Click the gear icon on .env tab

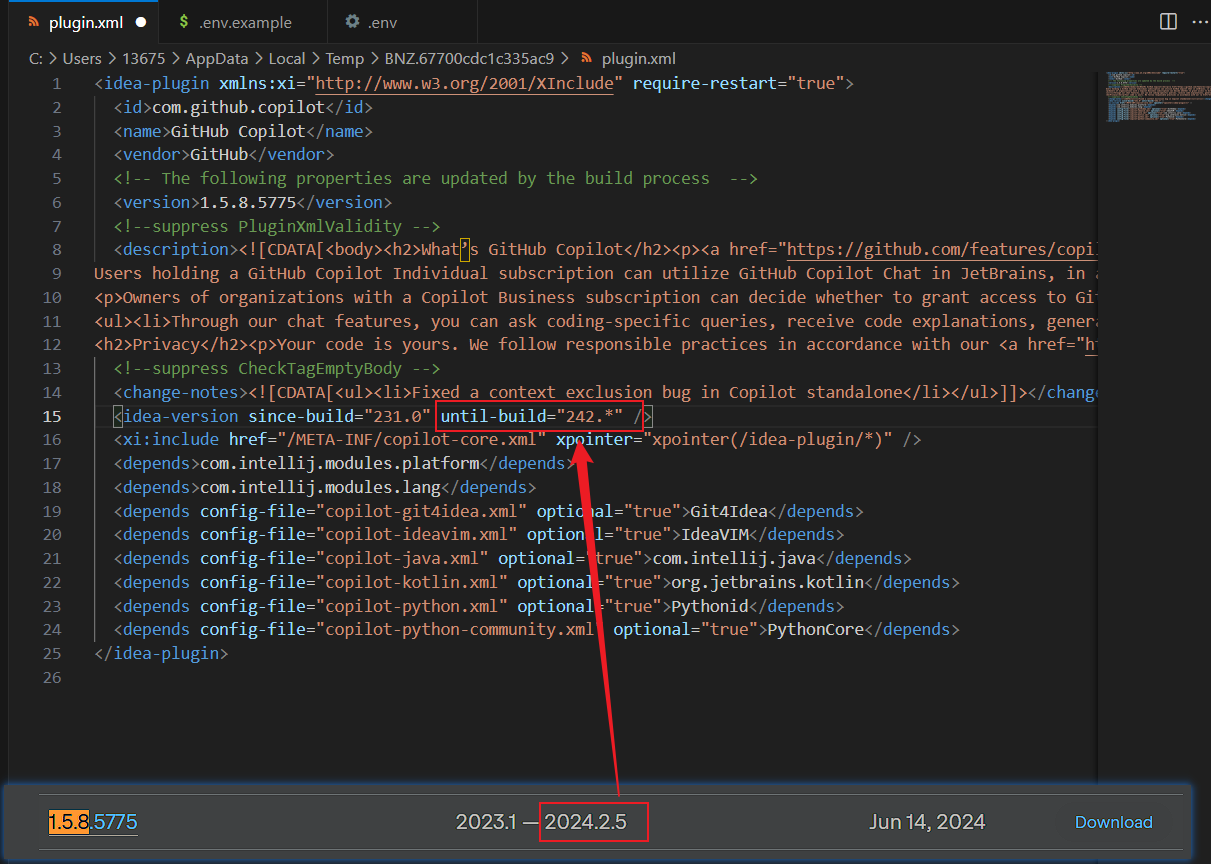[352, 21]
